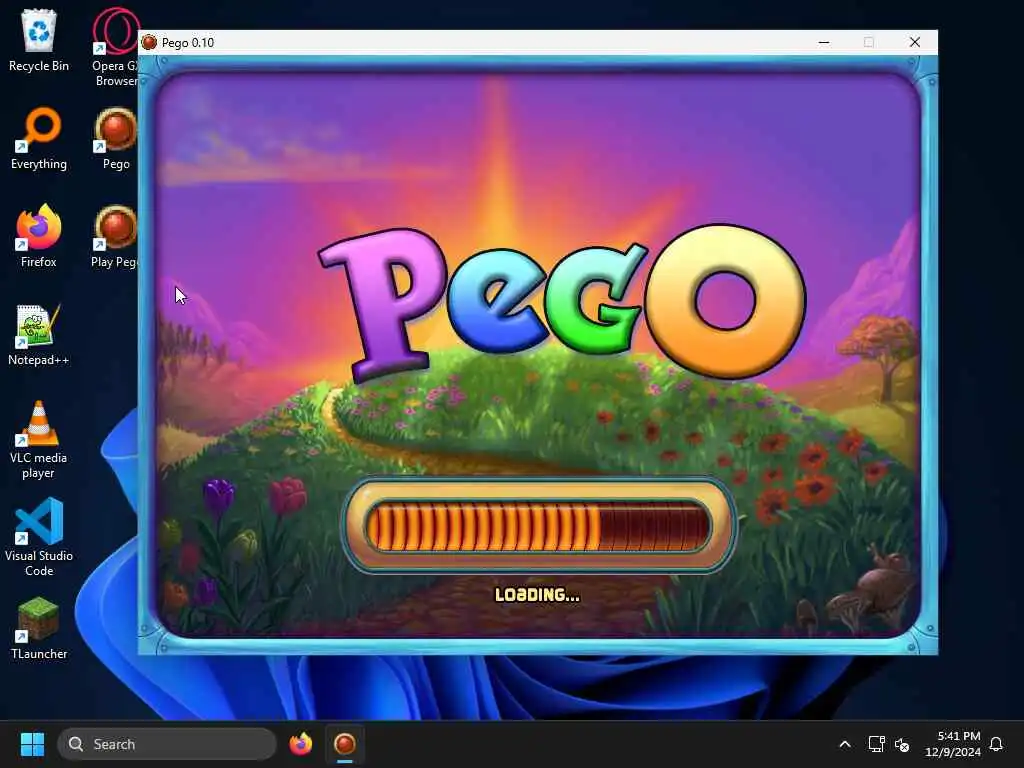Minimize the Pego 0.10 window
Screen dimensions: 1024x768
click(x=824, y=42)
